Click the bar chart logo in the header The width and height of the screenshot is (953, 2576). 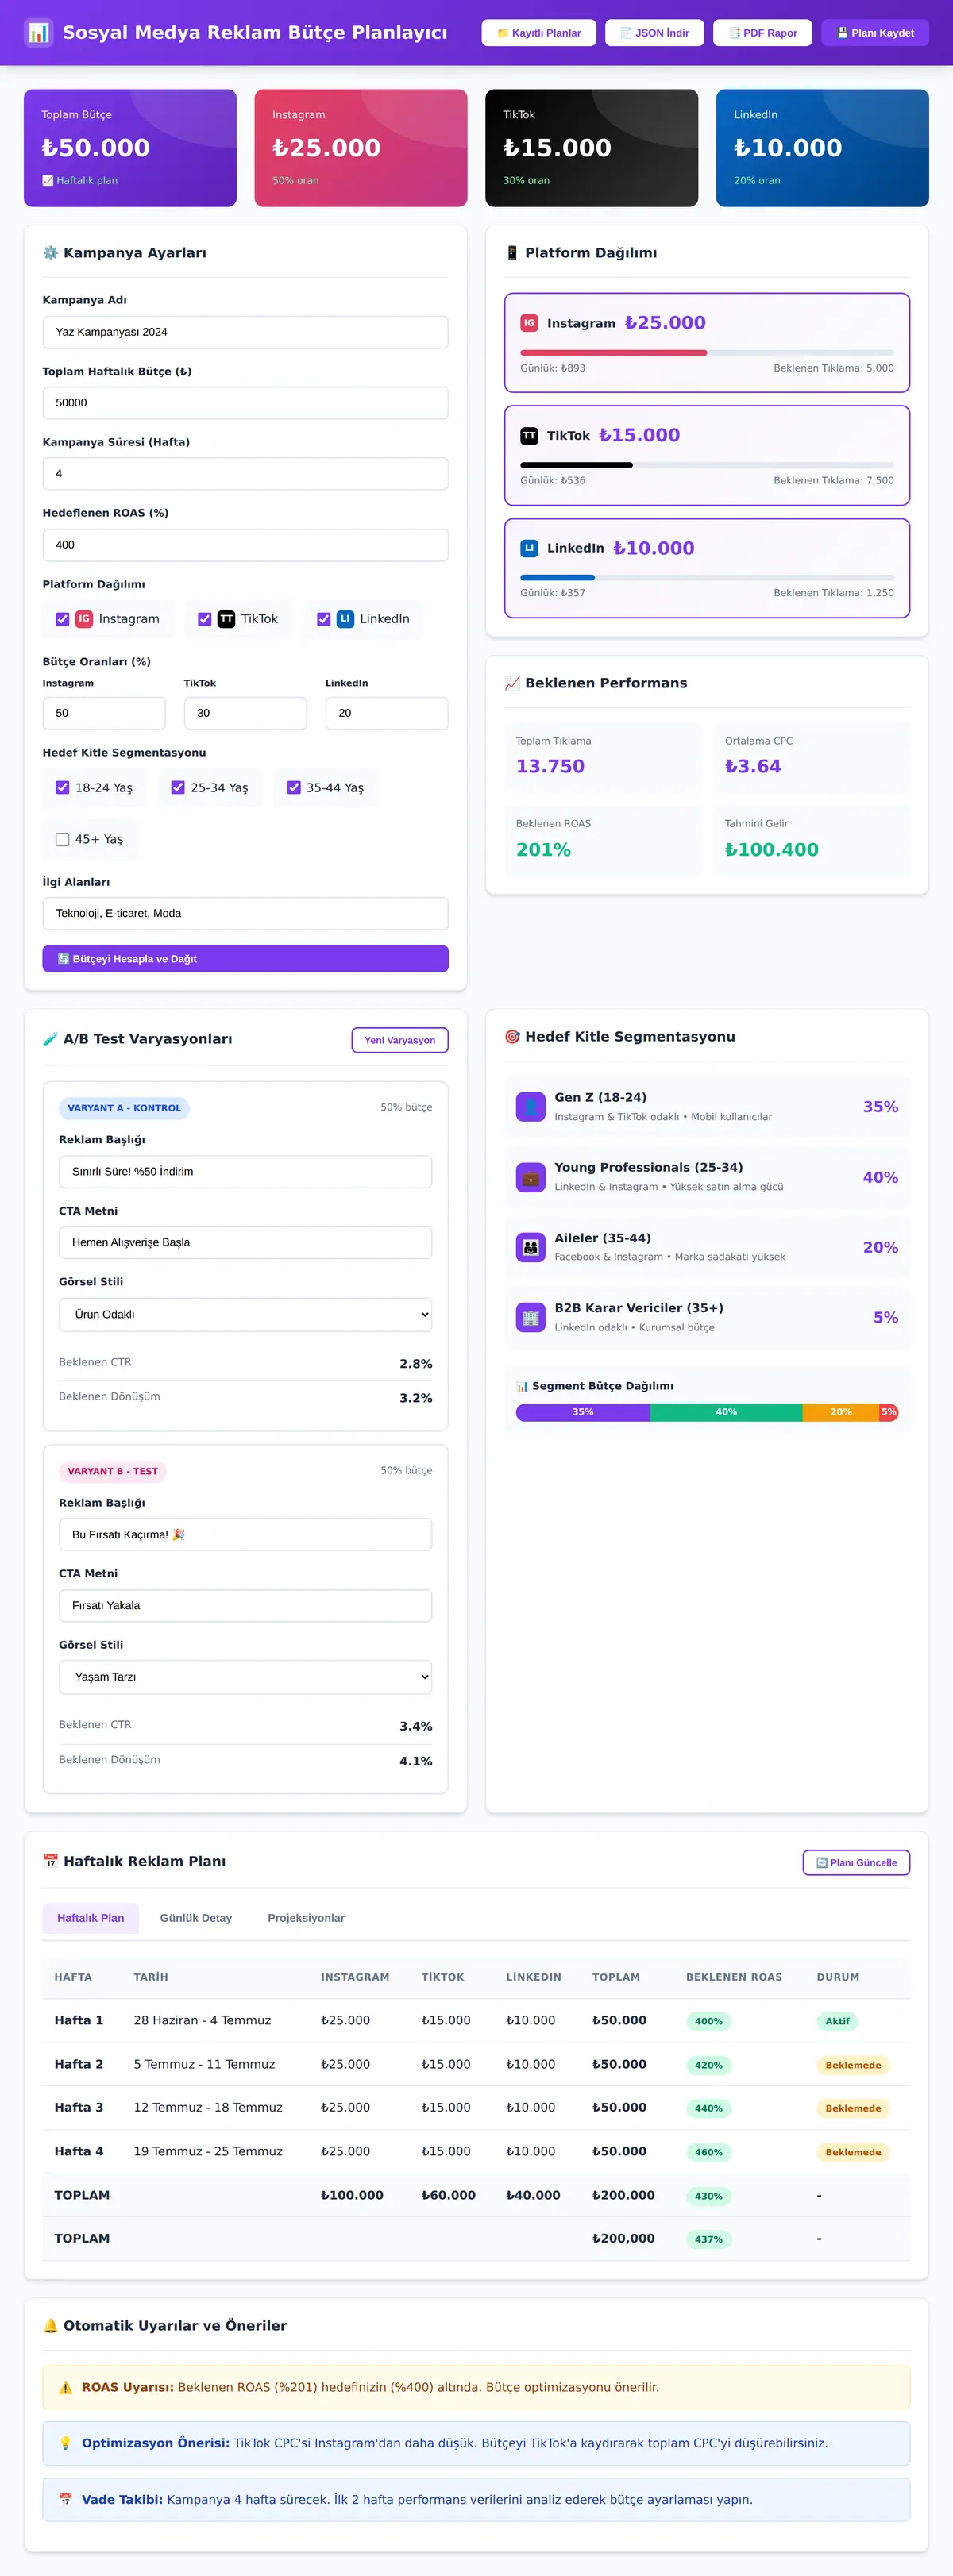(39, 32)
